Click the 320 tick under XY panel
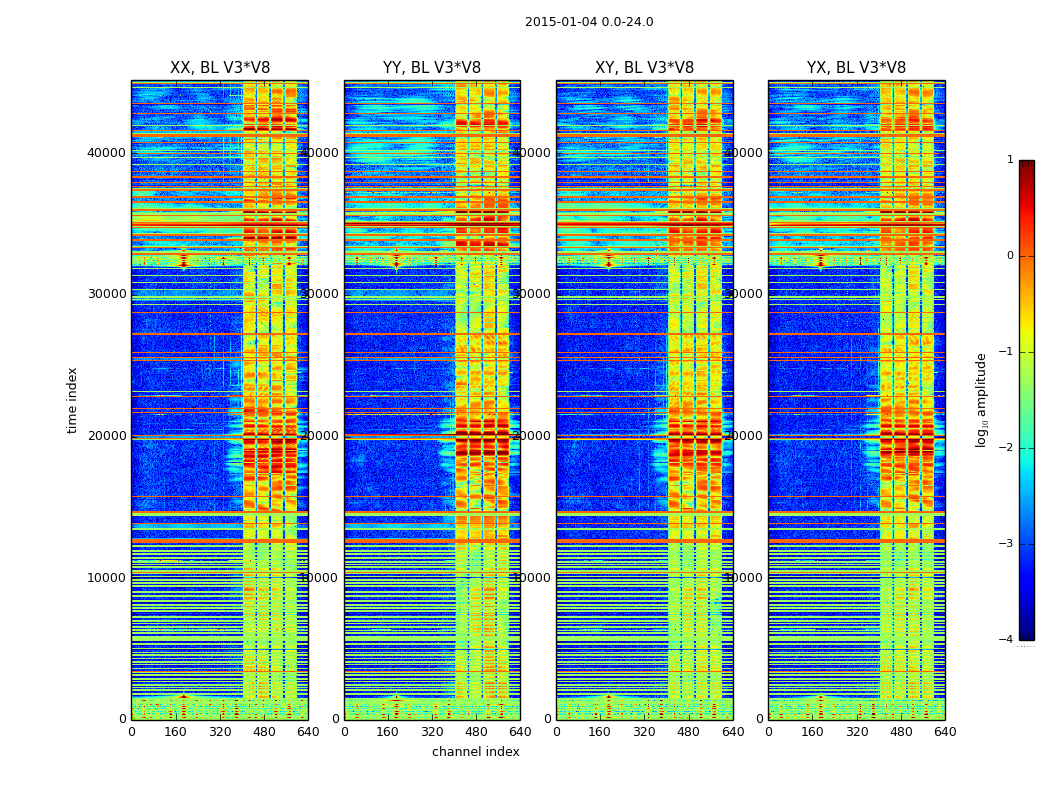The height and width of the screenshot is (800, 1050). 644,732
